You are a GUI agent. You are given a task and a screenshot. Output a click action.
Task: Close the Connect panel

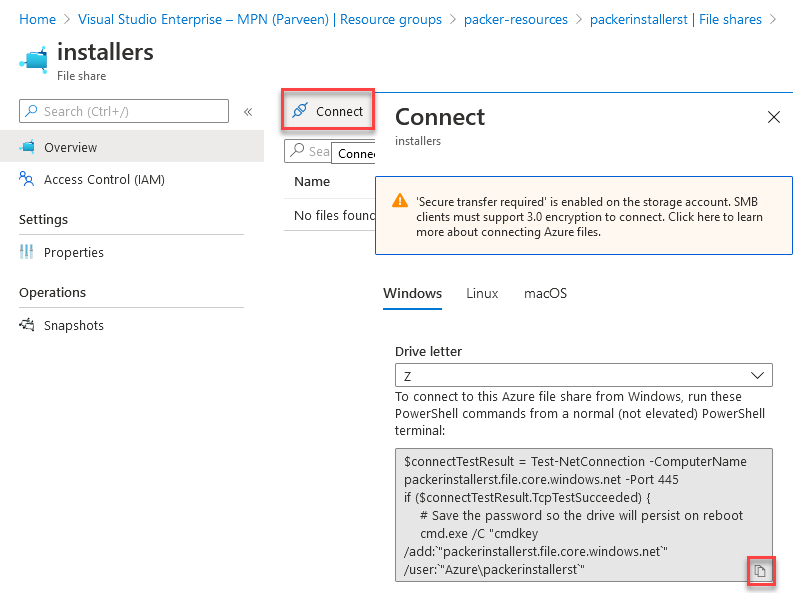click(x=773, y=117)
